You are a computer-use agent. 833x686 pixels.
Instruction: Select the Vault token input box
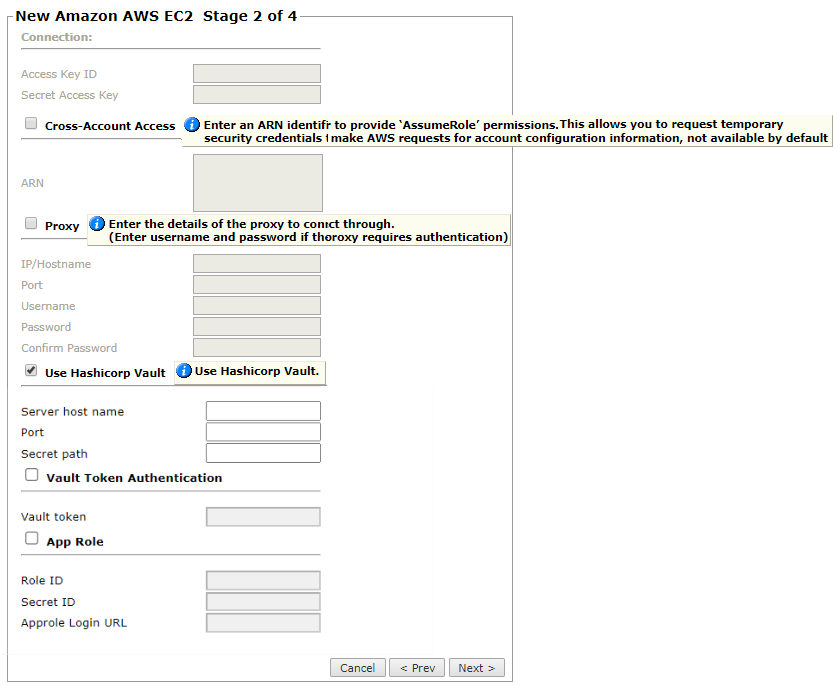264,517
